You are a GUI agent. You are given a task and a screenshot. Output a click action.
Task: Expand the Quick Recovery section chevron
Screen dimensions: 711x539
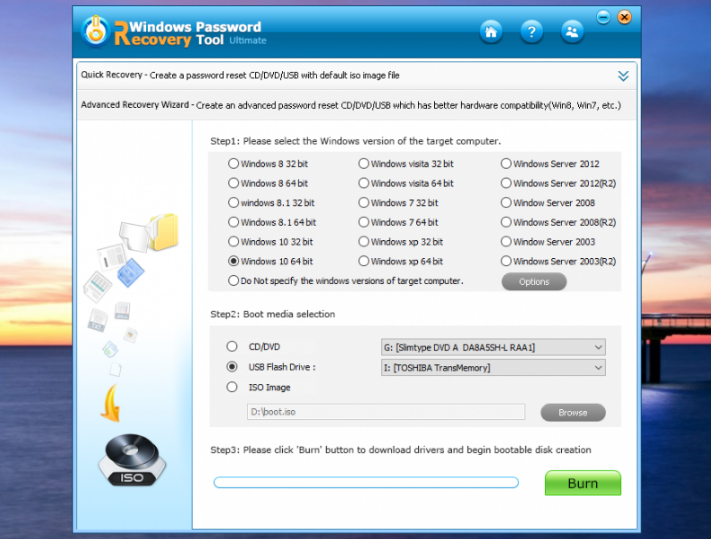pyautogui.click(x=623, y=76)
